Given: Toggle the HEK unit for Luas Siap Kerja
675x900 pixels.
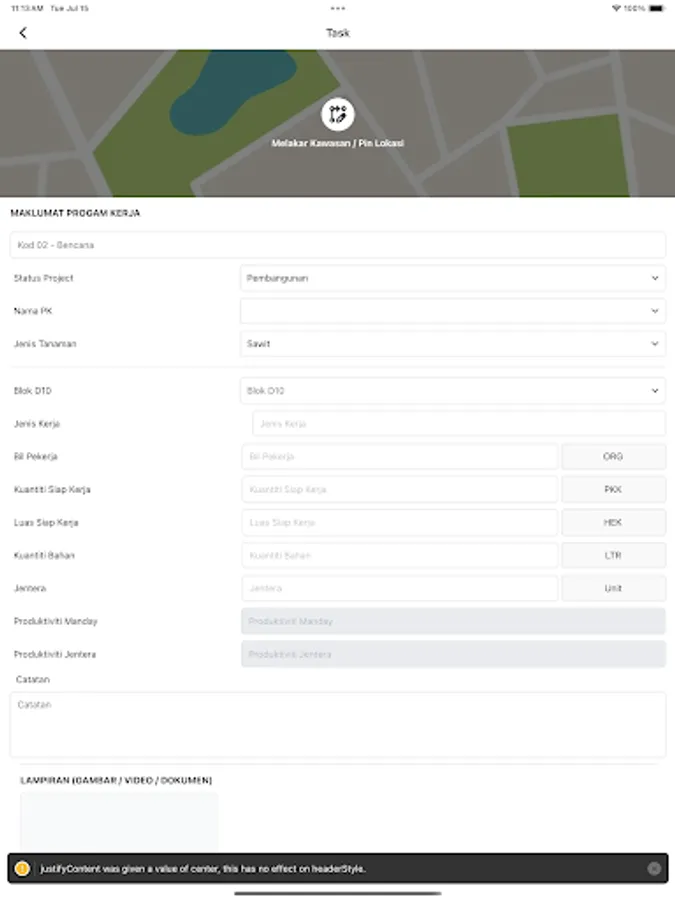Looking at the screenshot, I should [x=613, y=522].
